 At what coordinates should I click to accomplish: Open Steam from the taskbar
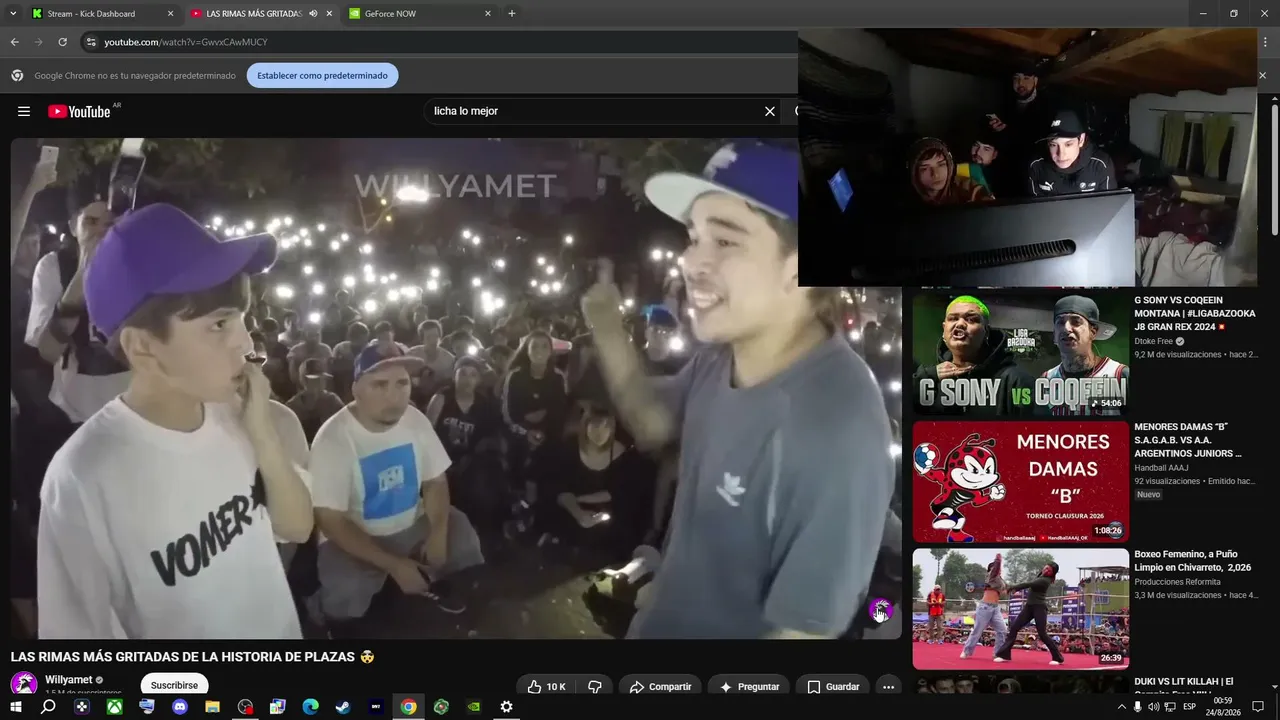343,707
